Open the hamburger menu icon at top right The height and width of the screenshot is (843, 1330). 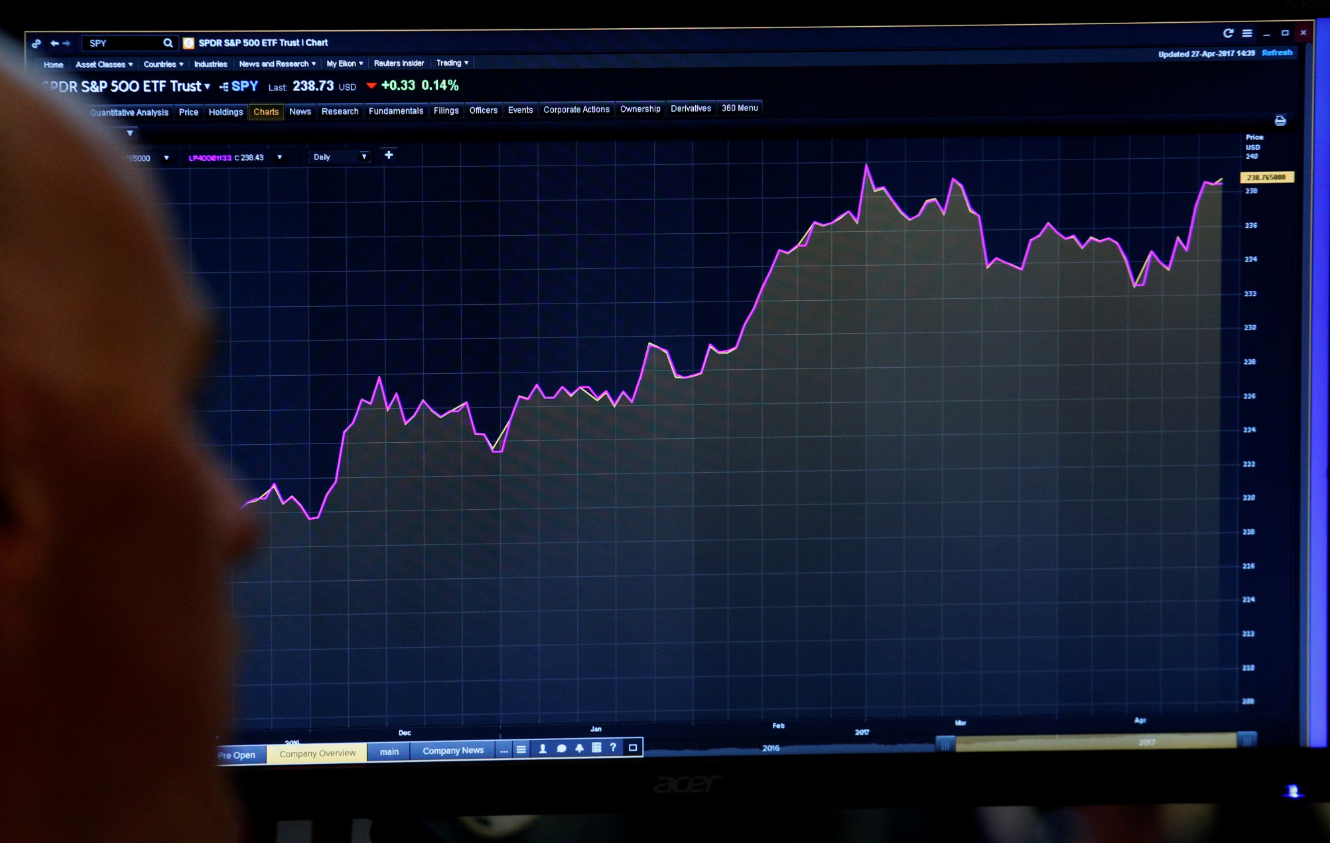pyautogui.click(x=1247, y=32)
